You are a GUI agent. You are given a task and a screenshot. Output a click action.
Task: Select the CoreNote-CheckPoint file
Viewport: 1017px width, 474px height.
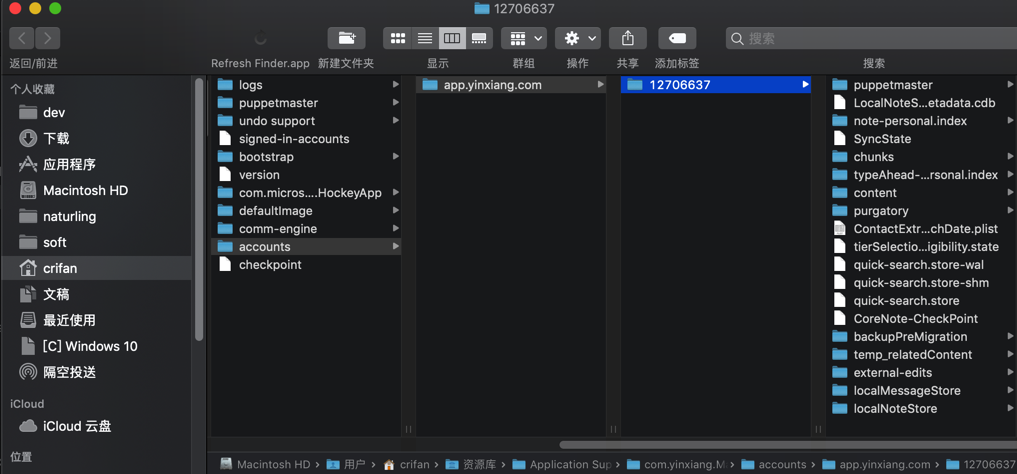point(922,318)
